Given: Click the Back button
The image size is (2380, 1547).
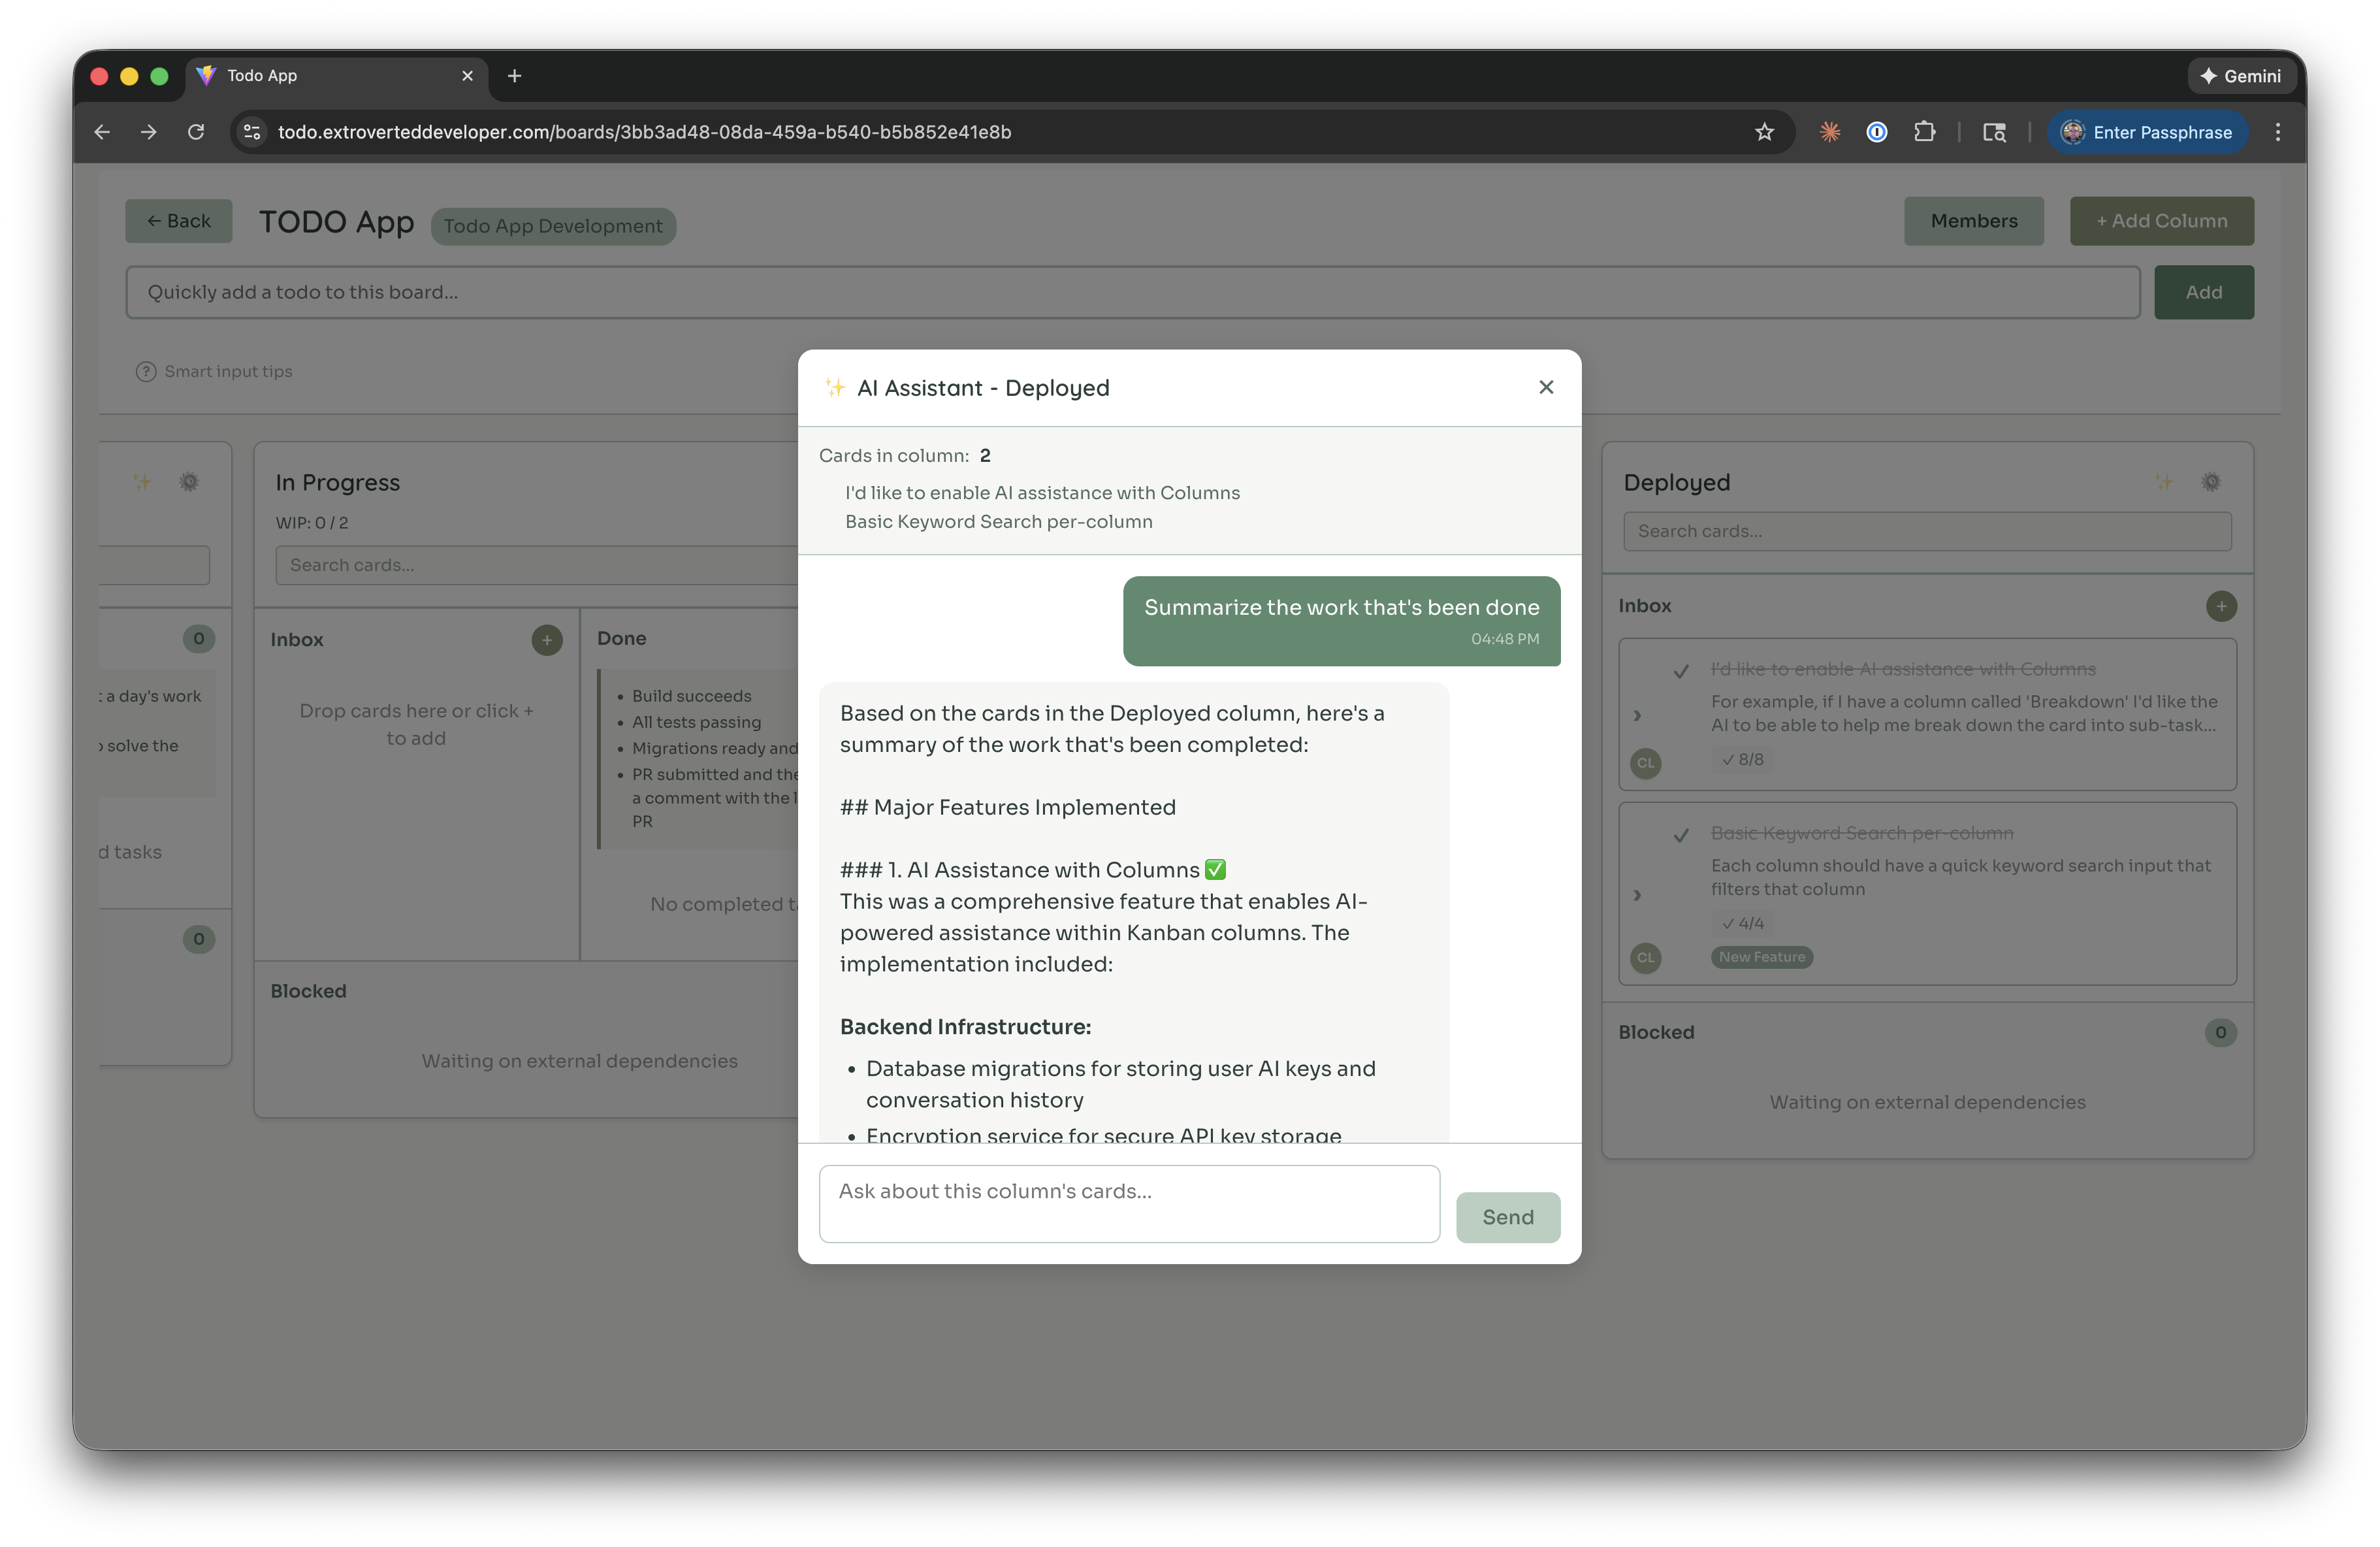Looking at the screenshot, I should [x=178, y=221].
